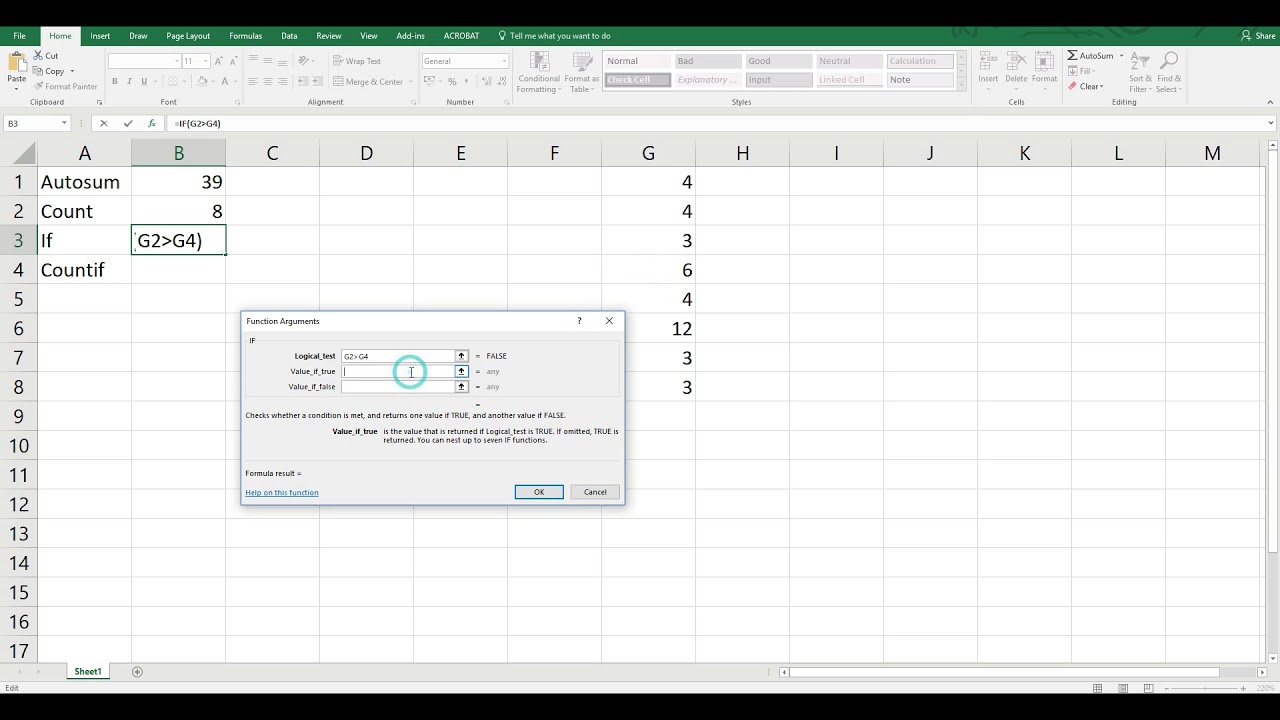Toggle Merge & Center
Viewport: 1280px width, 720px height.
click(369, 81)
